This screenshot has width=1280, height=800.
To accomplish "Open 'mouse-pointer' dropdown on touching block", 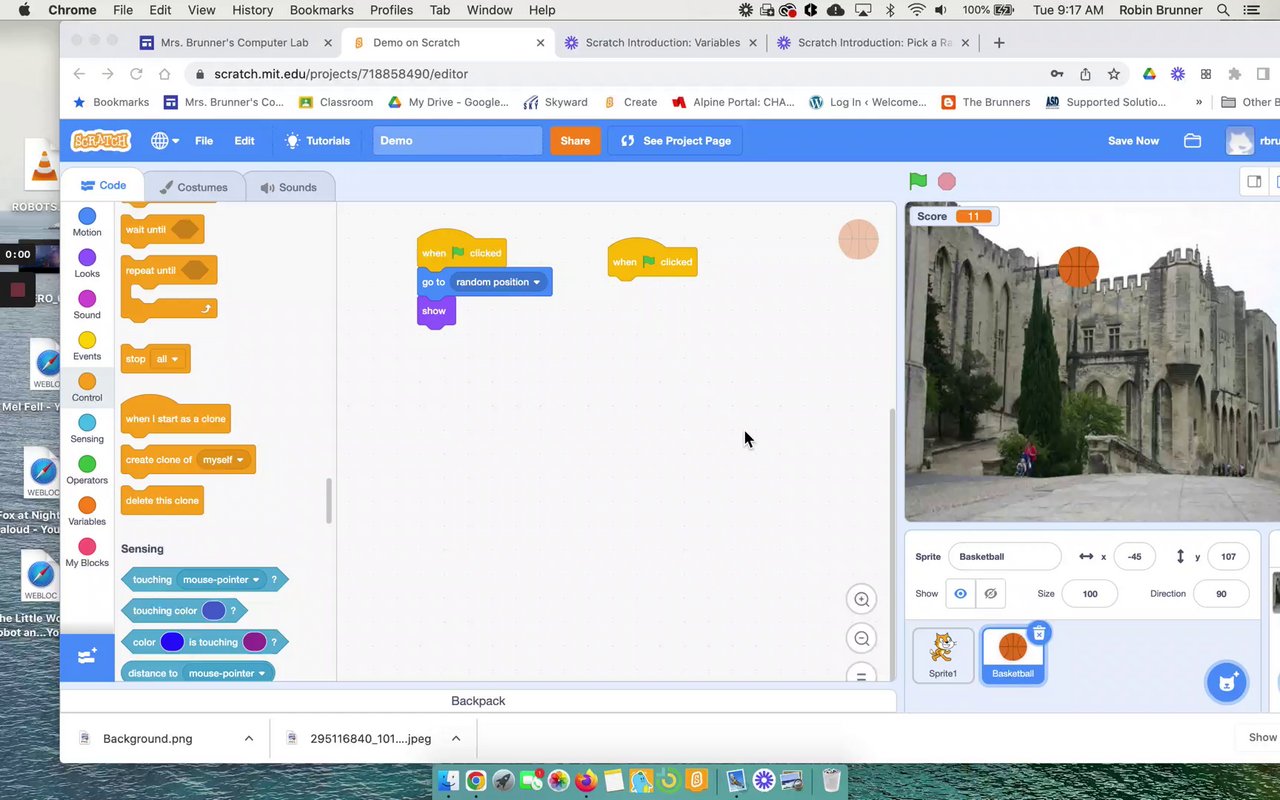I will tap(221, 580).
